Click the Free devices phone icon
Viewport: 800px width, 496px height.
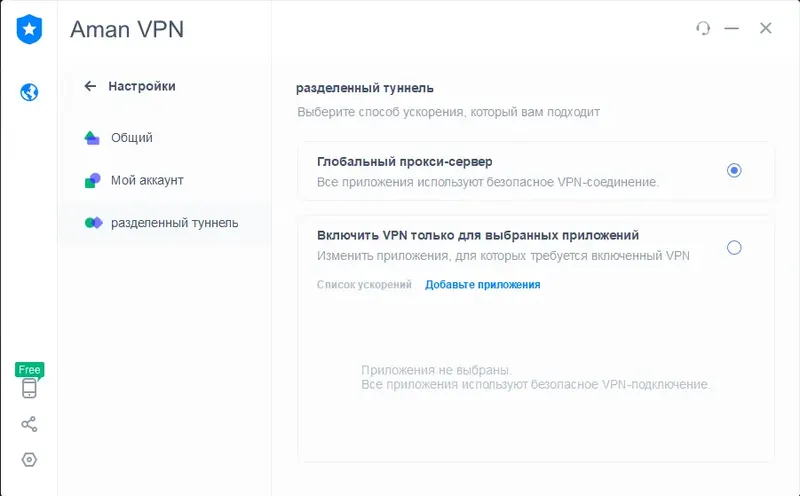pos(29,388)
